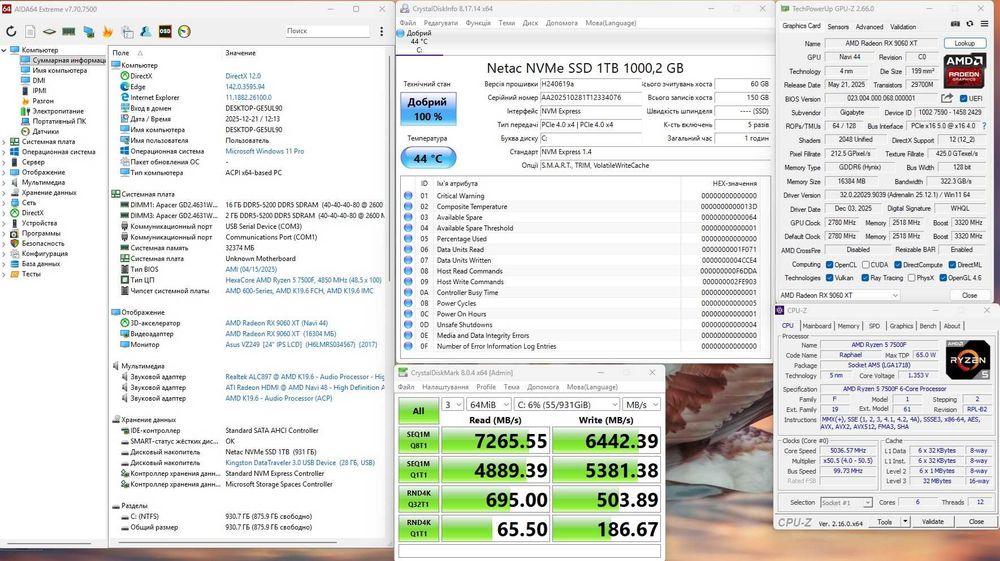1000x561 pixels.
Task: Open the drive dropdown C: 6% (55/931GiB)
Action: point(567,405)
